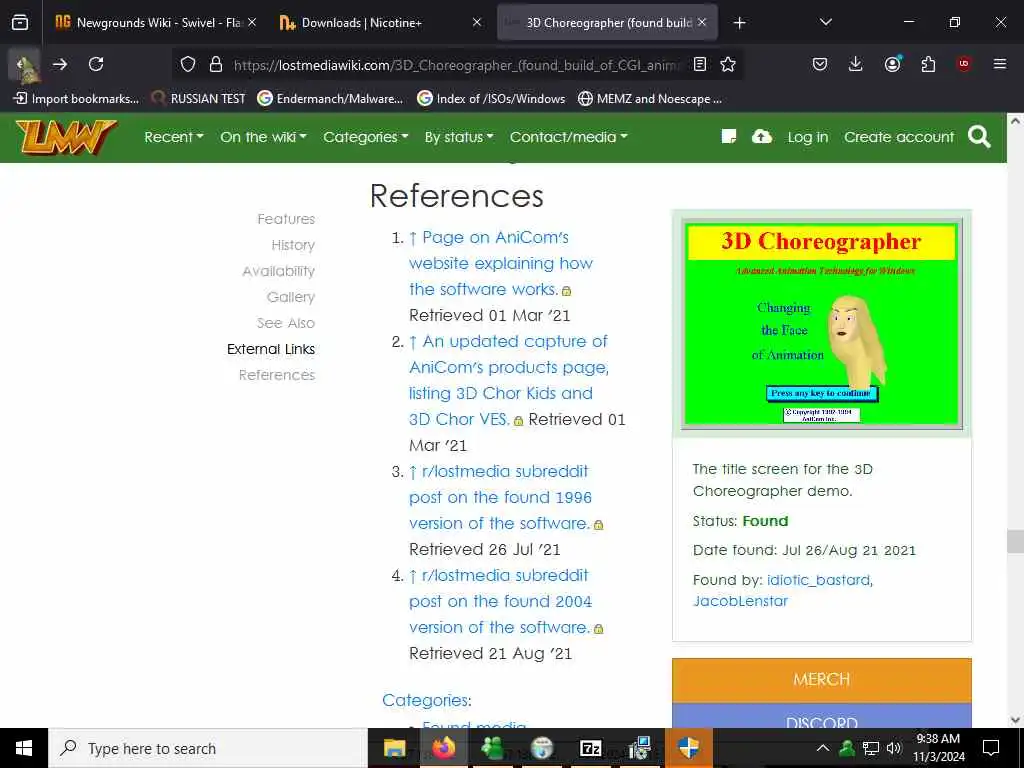The height and width of the screenshot is (768, 1024).
Task: Open the list all tabs dropdown arrow
Action: (x=825, y=23)
